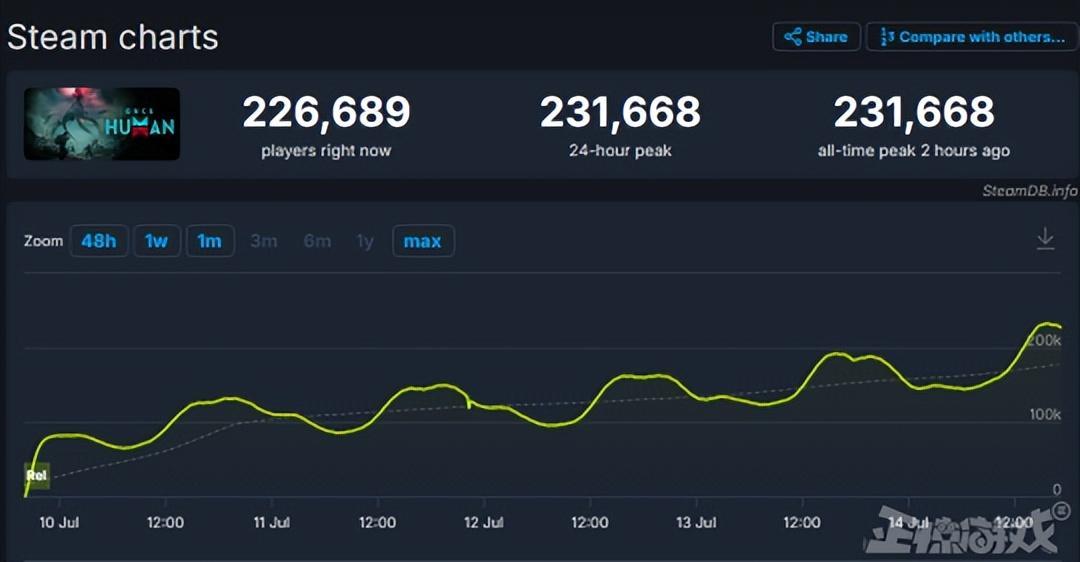
Task: Click the 200k y-axis label
Action: [x=1043, y=341]
